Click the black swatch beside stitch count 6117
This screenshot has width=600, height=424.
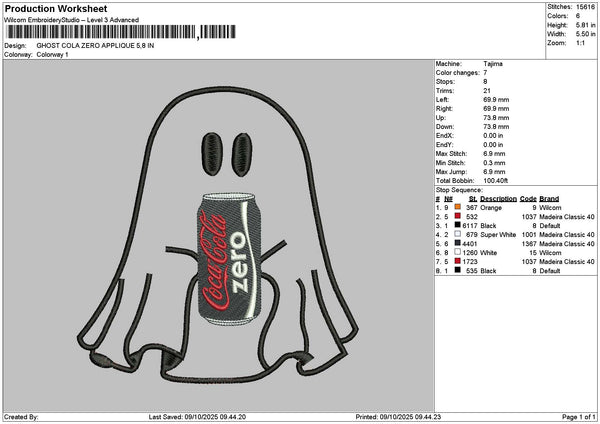[x=457, y=225]
